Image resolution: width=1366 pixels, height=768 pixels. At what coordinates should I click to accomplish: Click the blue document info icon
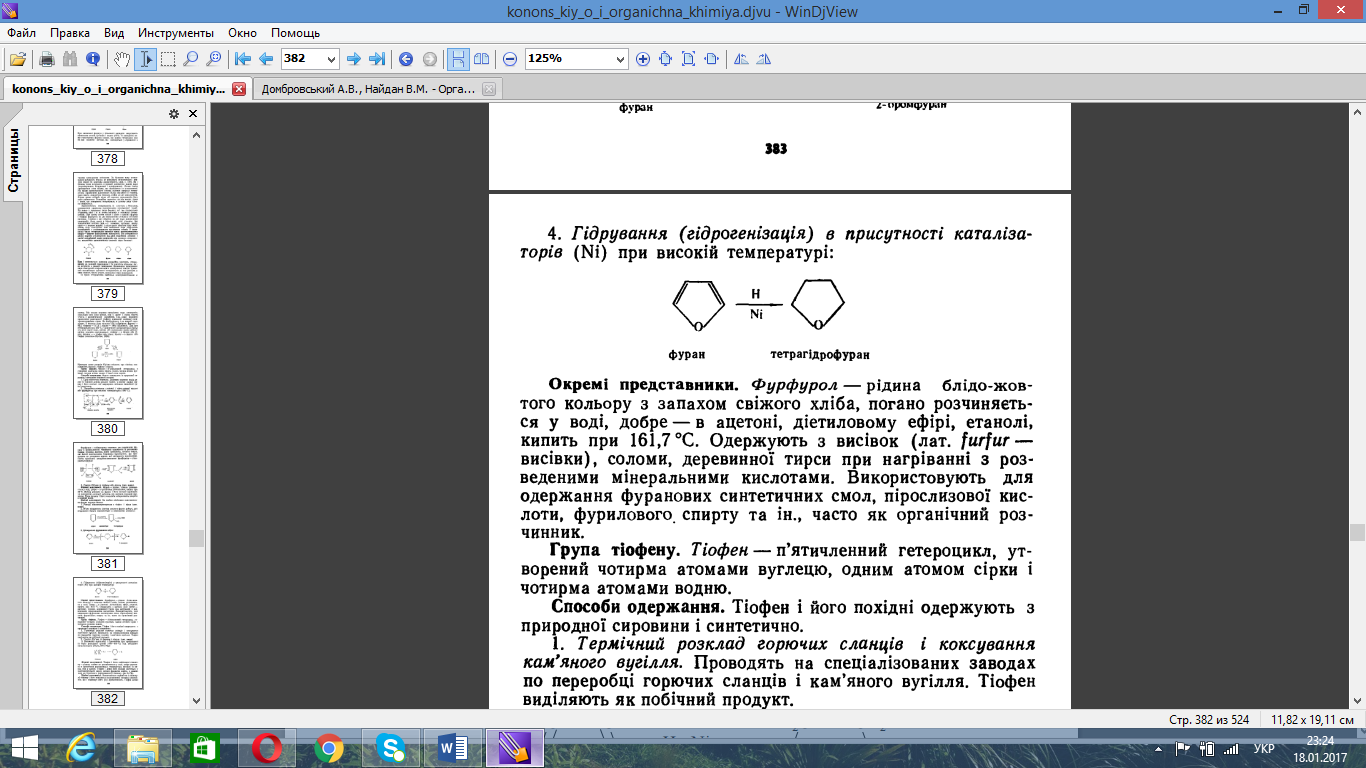[x=93, y=59]
